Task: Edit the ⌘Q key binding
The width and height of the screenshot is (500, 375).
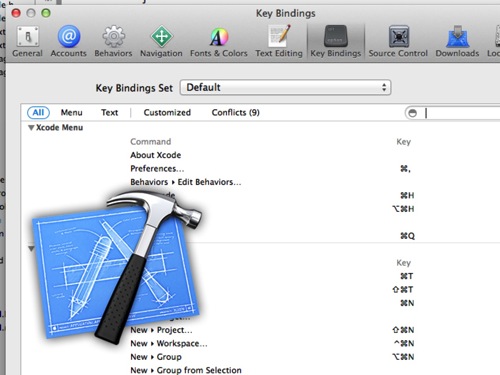Action: point(407,236)
